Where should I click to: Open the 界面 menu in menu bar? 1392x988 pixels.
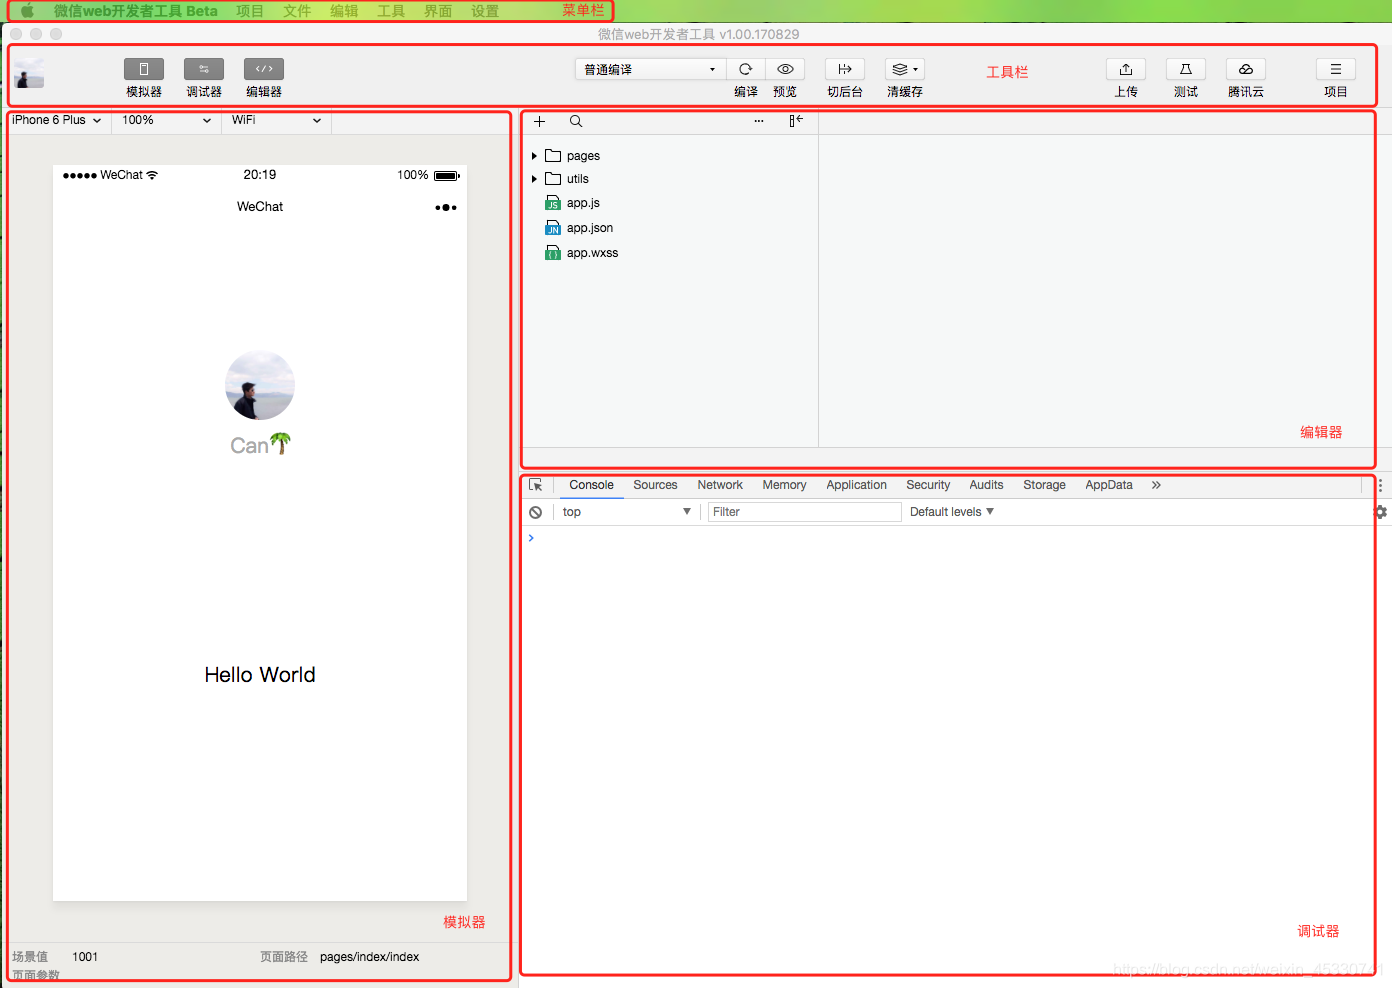coord(438,11)
